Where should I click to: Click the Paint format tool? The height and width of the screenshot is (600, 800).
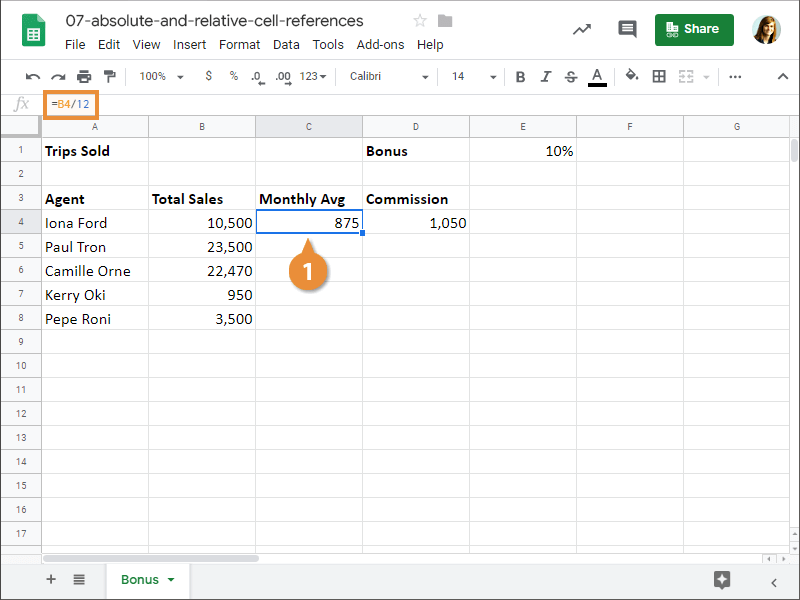point(110,77)
